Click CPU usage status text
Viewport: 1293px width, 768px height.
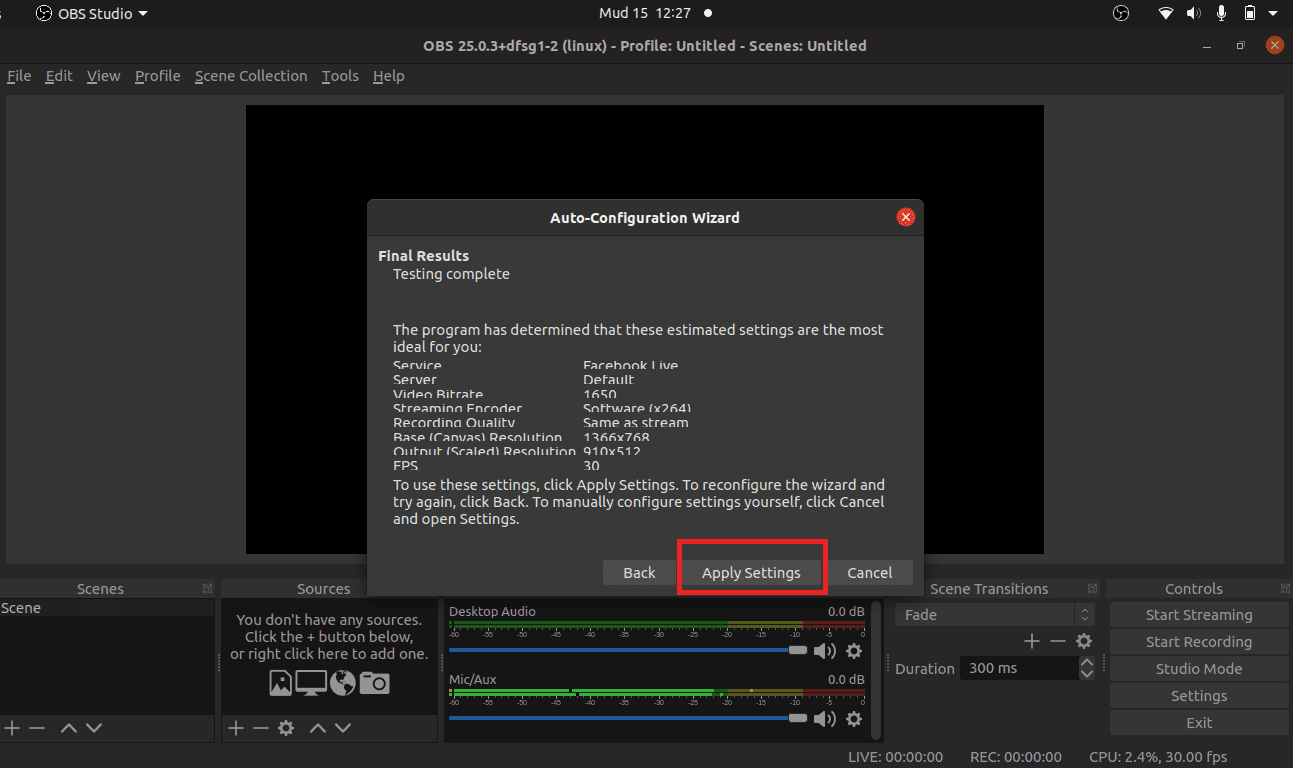point(1157,757)
